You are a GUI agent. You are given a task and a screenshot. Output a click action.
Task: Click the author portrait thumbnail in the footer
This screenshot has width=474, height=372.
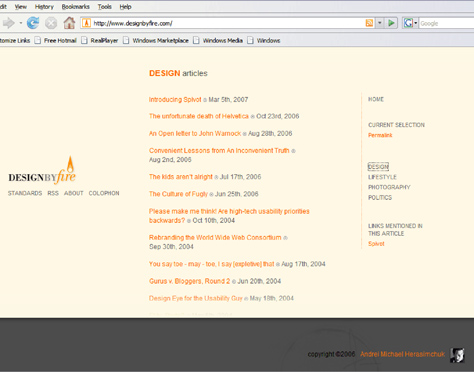click(x=457, y=355)
